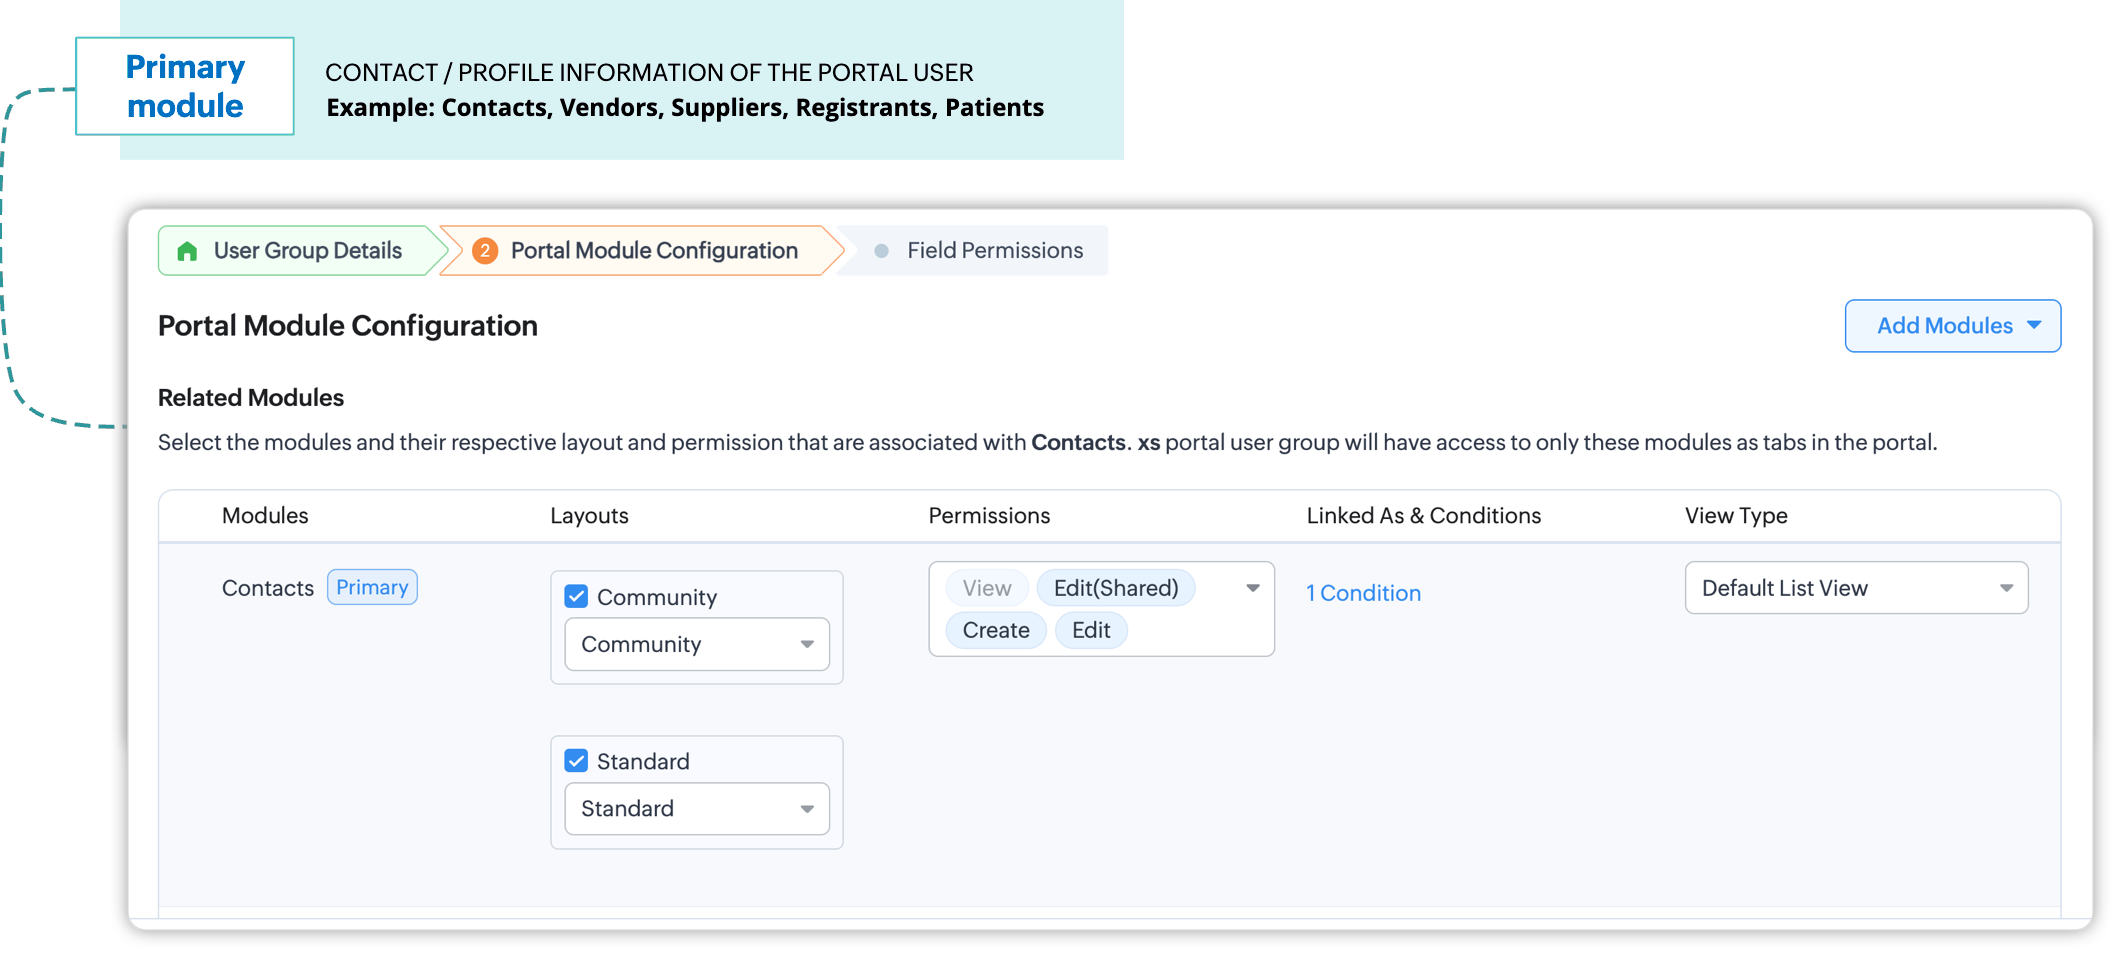
Task: Click the Add Modules caret arrow
Action: (x=2034, y=325)
